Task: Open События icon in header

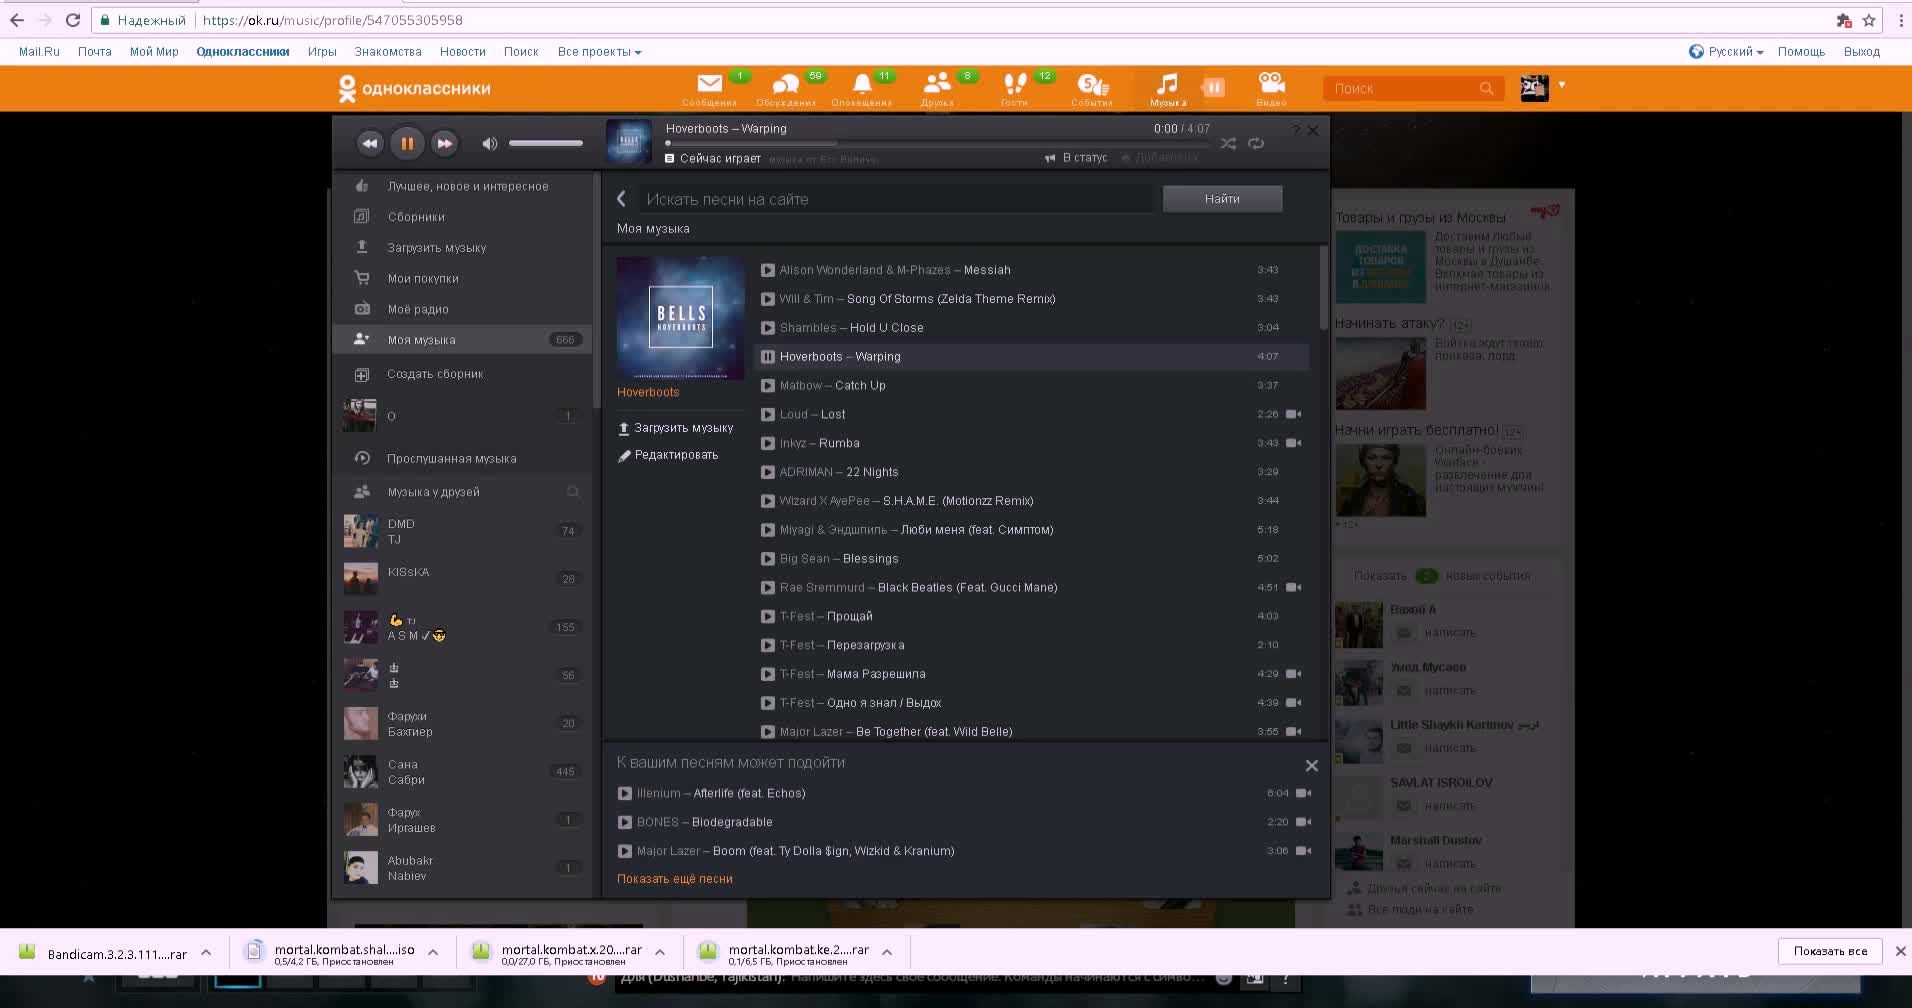Action: tap(1092, 84)
